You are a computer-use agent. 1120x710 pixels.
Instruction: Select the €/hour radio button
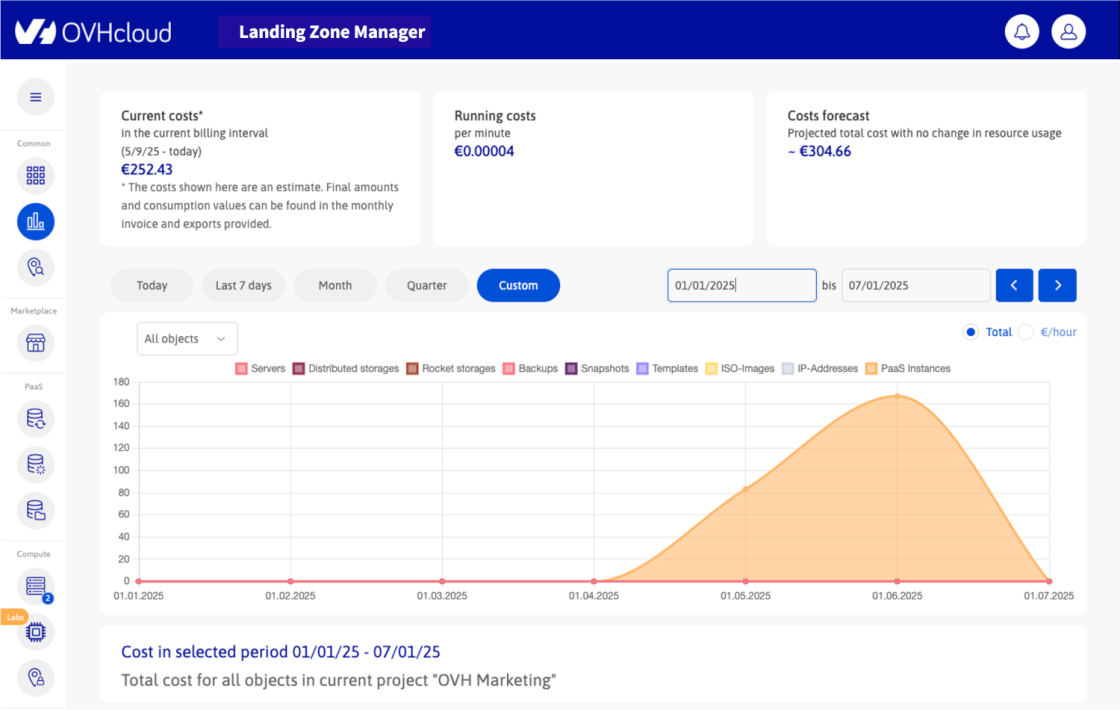coord(1026,332)
